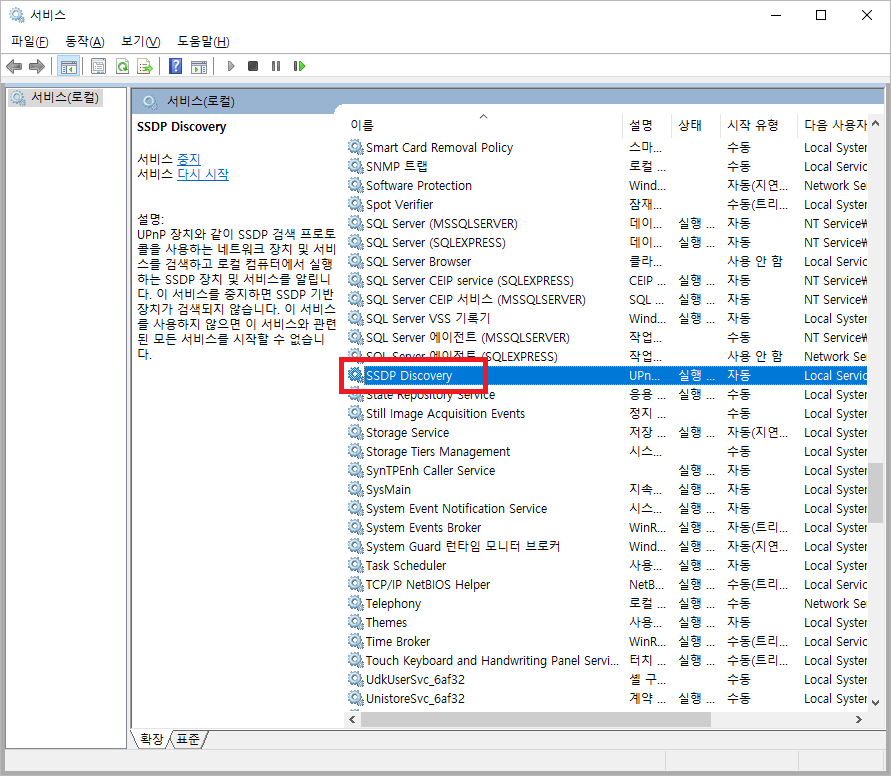The width and height of the screenshot is (891, 776).
Task: Click the horizontal scrollbar thumb
Action: 536,719
